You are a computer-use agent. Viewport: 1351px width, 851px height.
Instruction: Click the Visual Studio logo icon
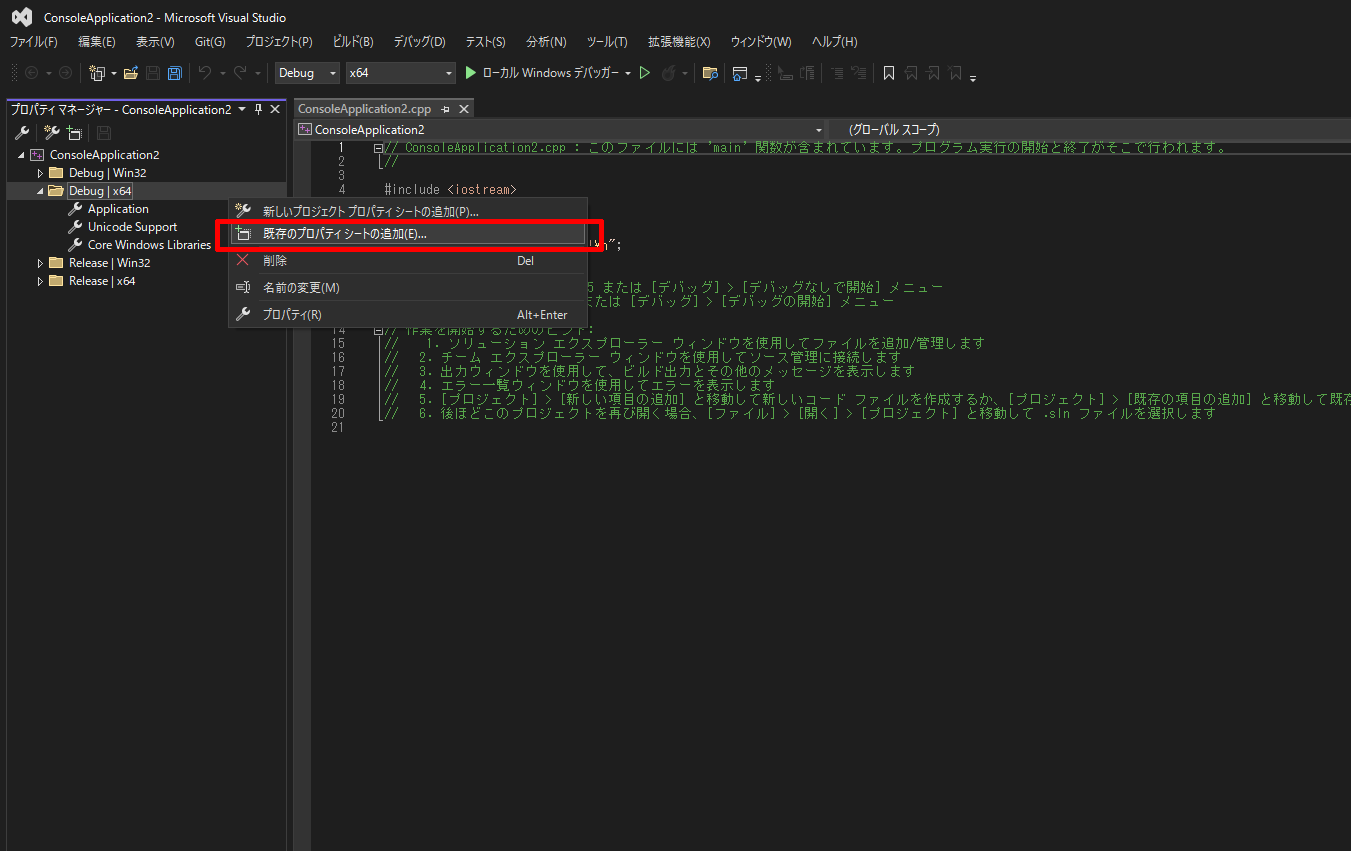pos(22,17)
